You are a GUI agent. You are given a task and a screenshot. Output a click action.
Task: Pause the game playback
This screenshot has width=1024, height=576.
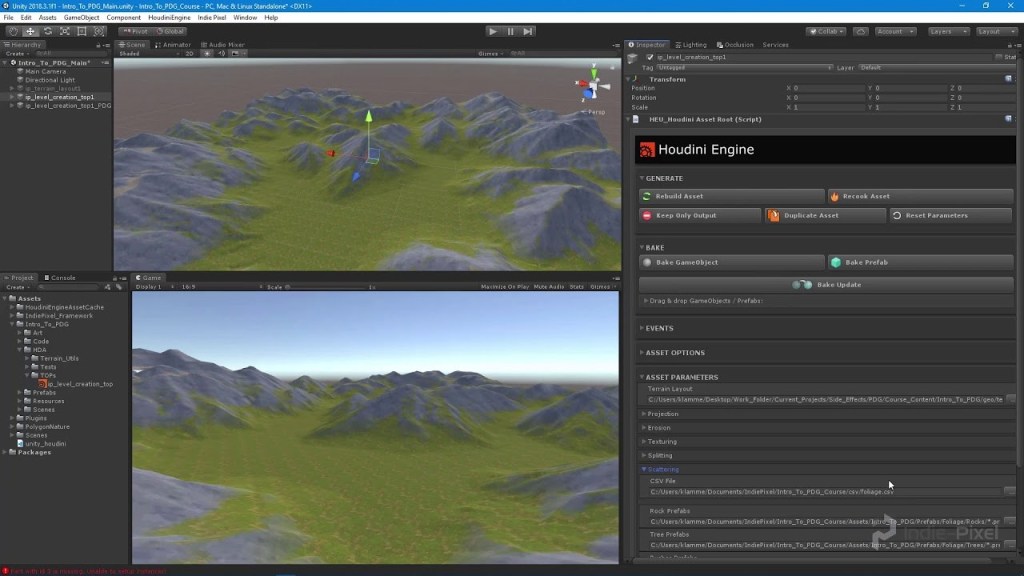click(511, 31)
